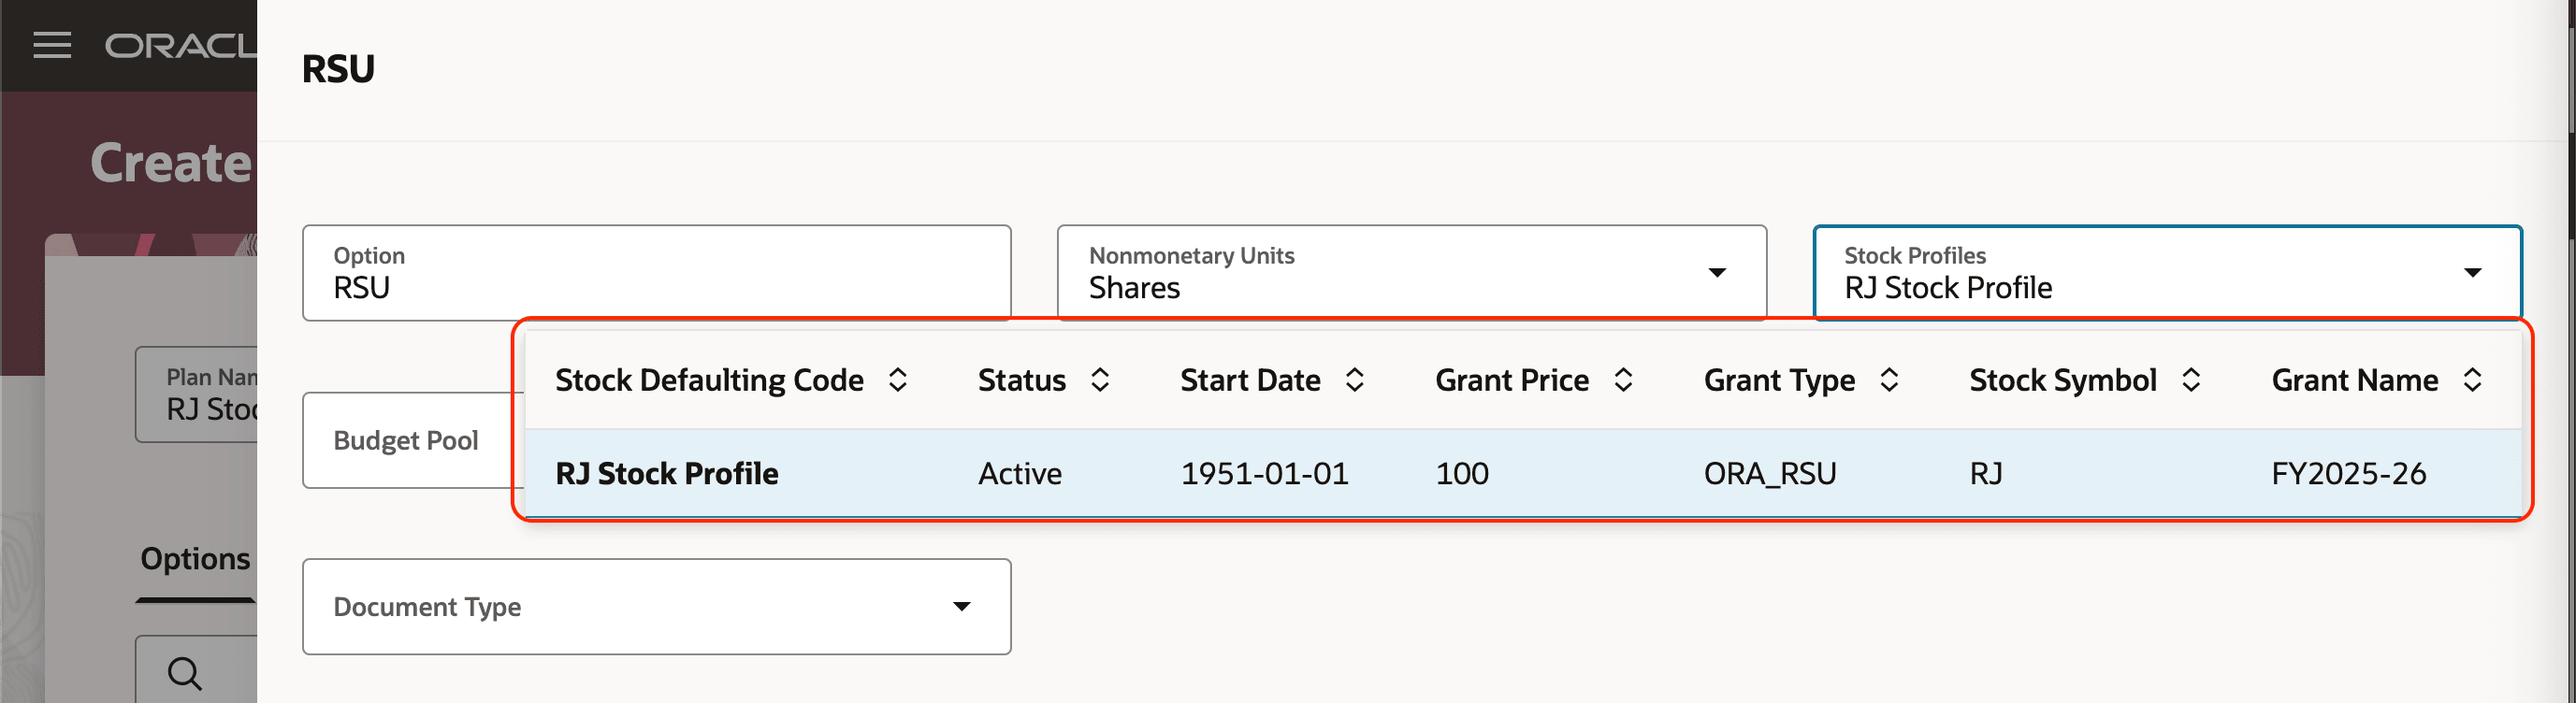Open the Document Type dropdown
This screenshot has width=2576, height=703.
point(961,607)
